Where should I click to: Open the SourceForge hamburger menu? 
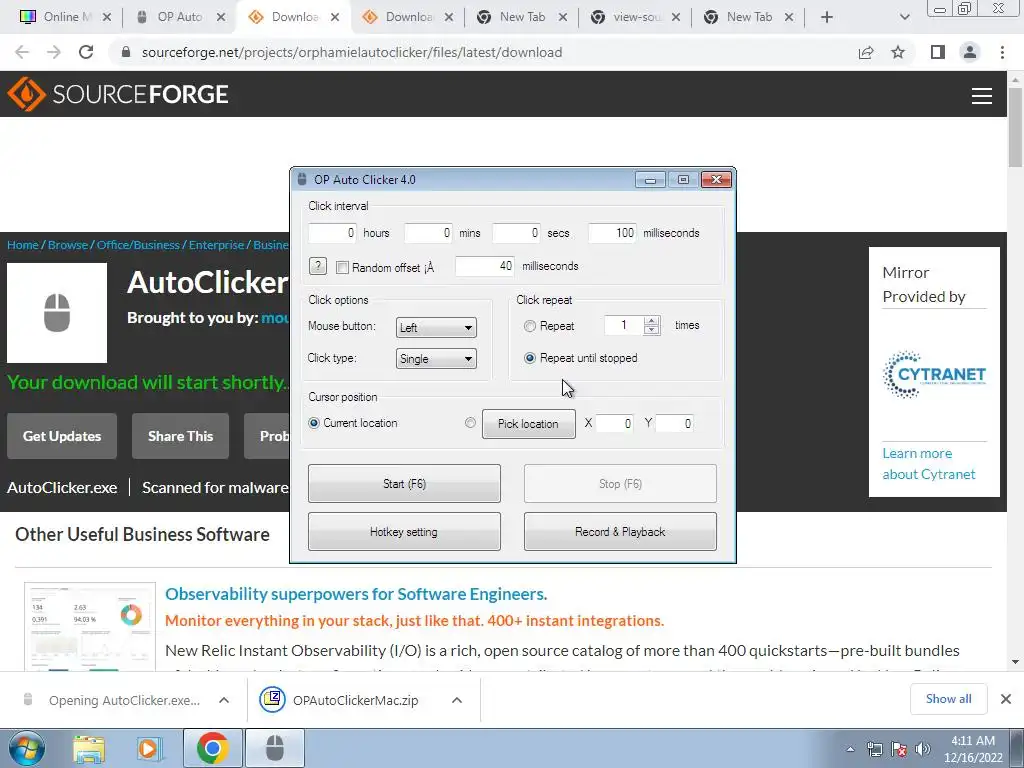(x=981, y=96)
